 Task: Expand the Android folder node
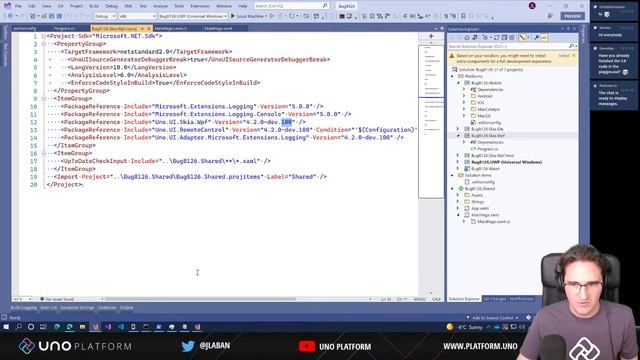click(x=464, y=96)
